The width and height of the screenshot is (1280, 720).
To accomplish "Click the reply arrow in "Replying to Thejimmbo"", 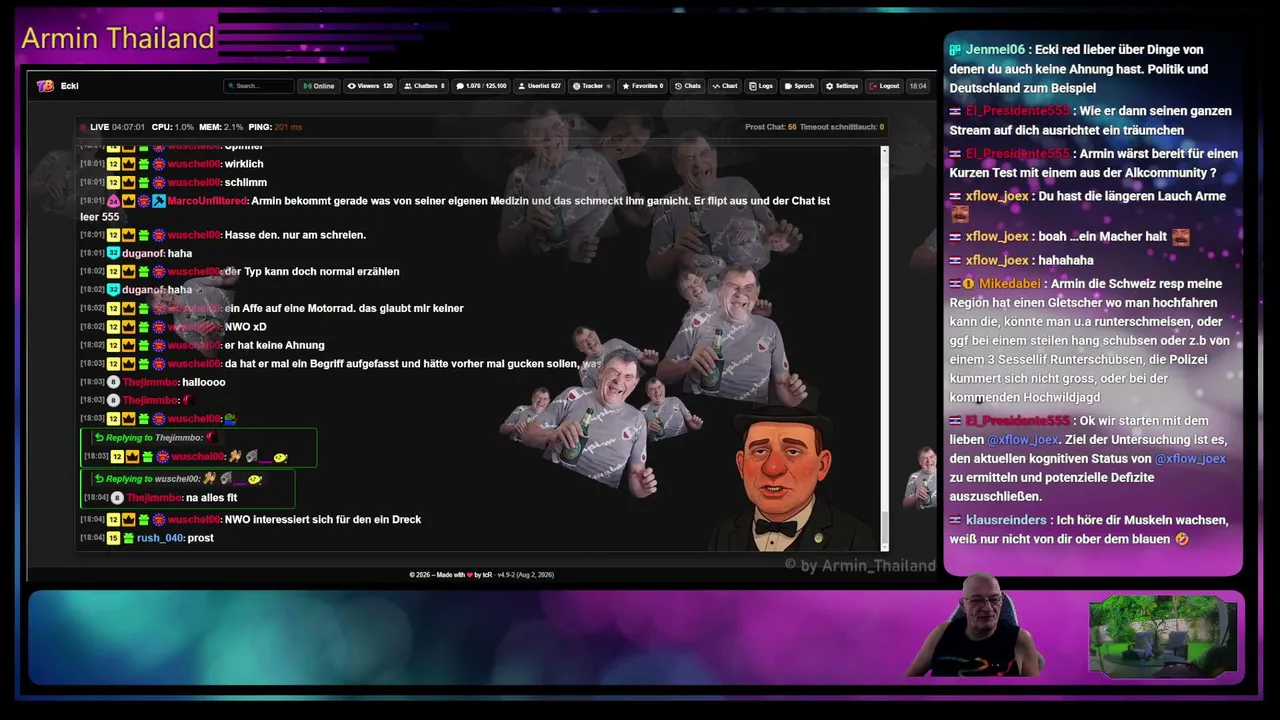I will point(99,438).
